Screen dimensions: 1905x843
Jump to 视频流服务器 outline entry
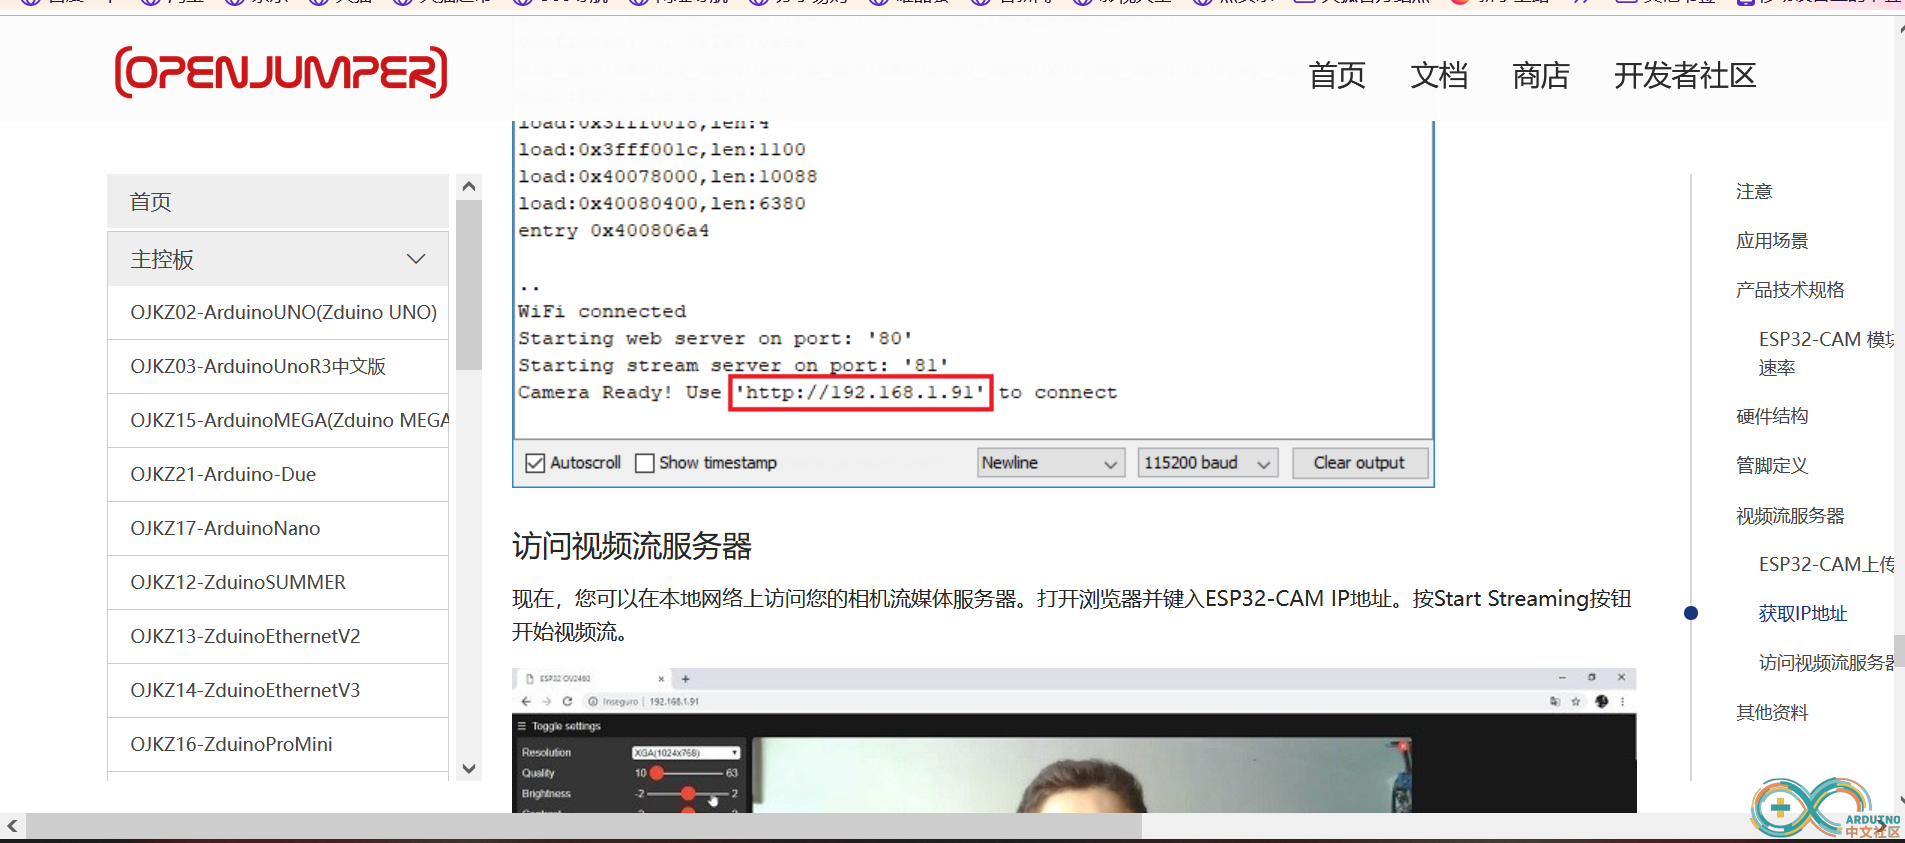1790,516
